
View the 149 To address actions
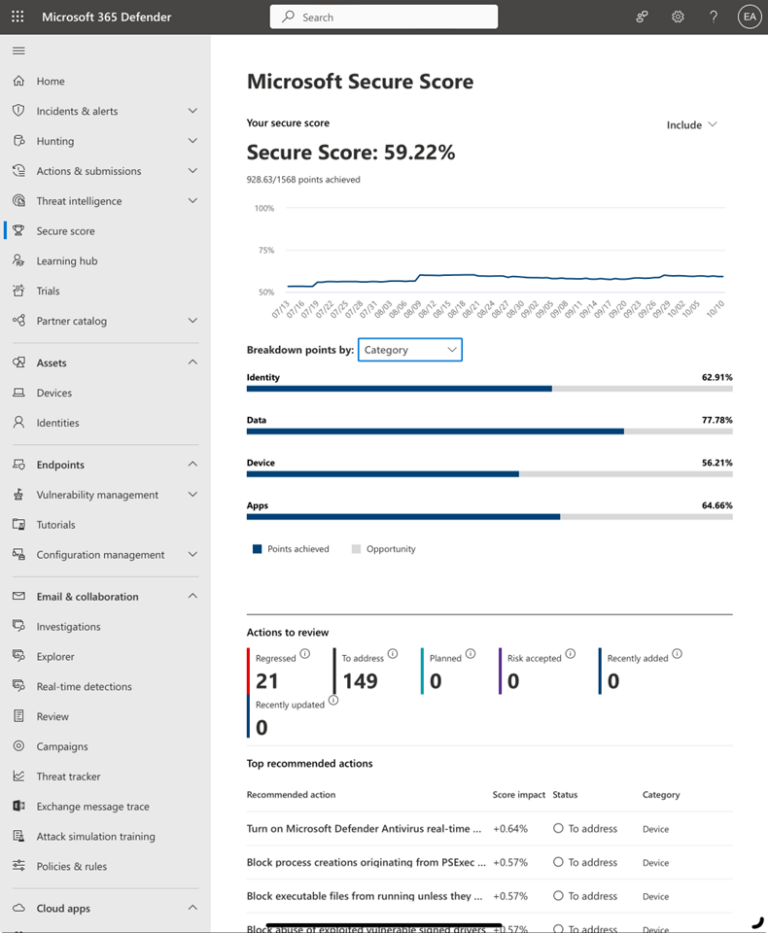tap(359, 681)
